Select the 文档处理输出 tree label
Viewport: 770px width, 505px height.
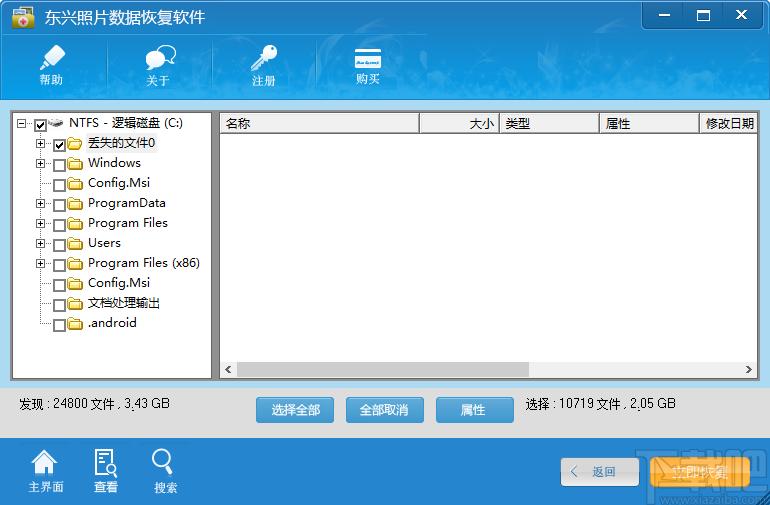tap(124, 303)
